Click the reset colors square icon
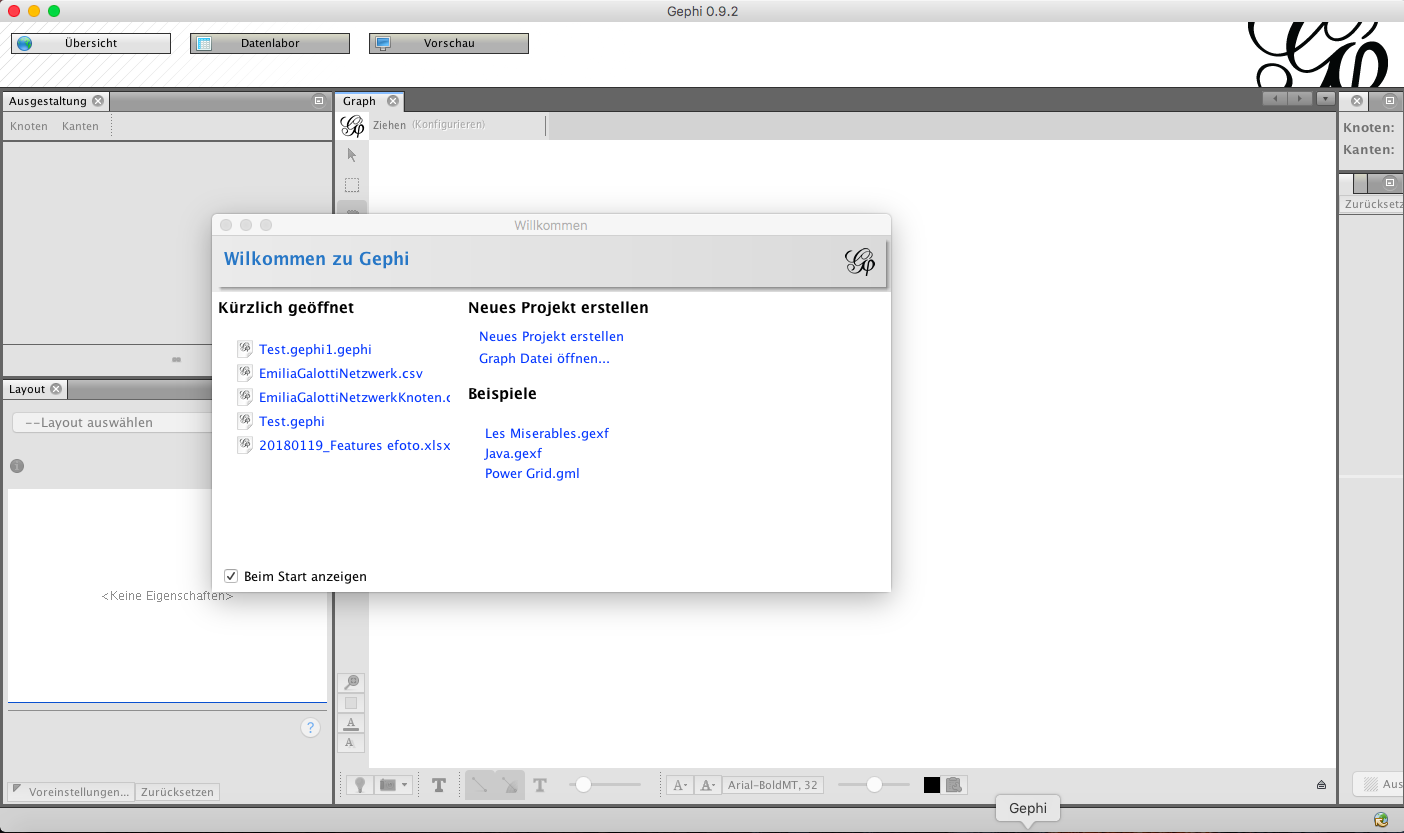1404x833 pixels. (351, 703)
